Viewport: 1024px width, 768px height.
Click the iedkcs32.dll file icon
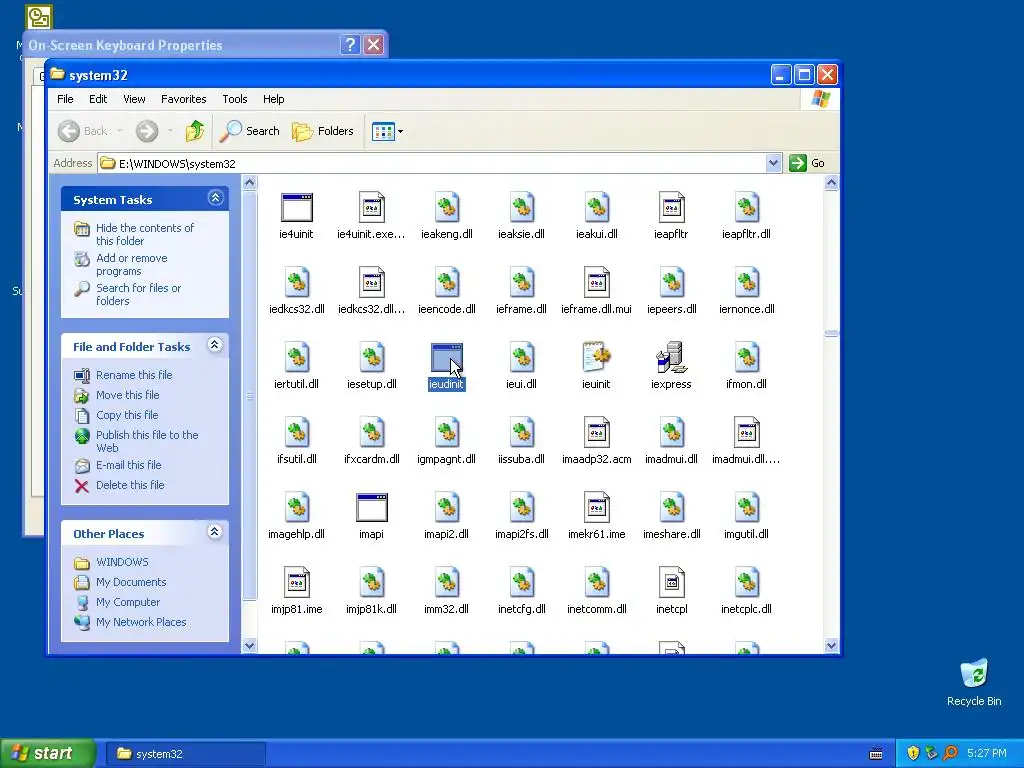point(296,283)
